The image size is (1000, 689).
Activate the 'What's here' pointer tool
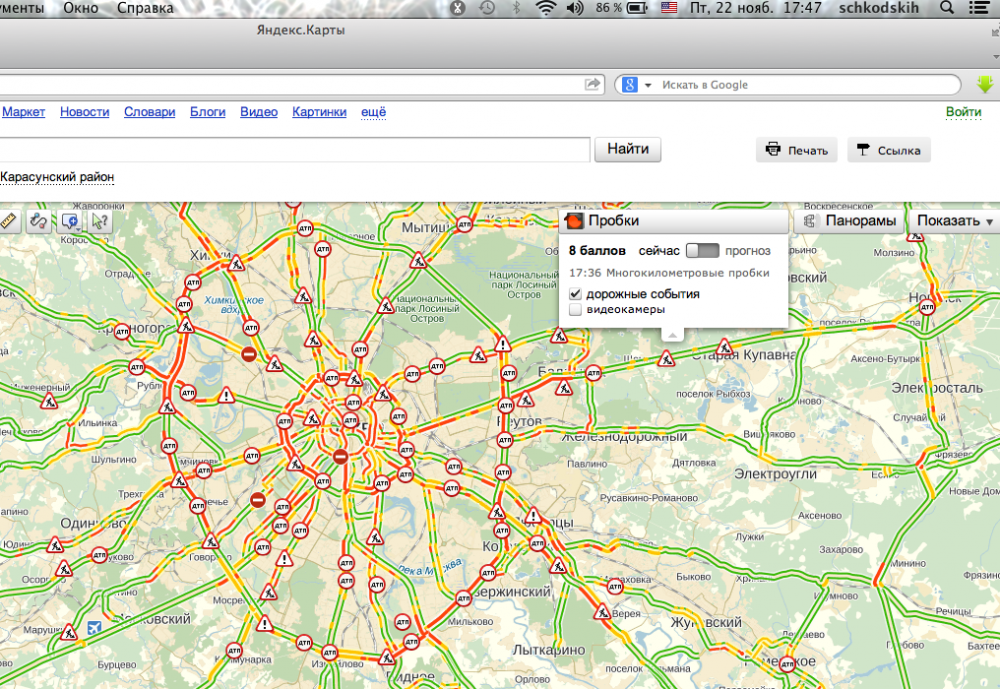point(100,221)
